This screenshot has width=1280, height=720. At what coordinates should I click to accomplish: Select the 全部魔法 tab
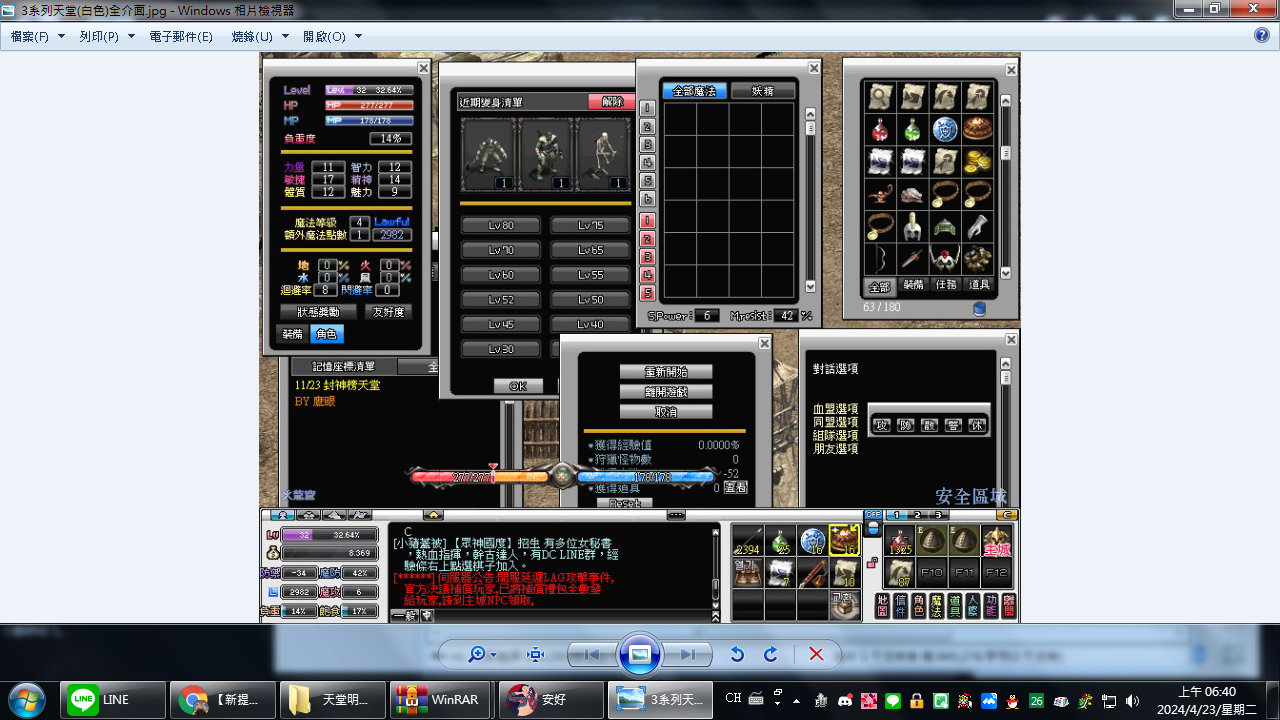pyautogui.click(x=695, y=91)
